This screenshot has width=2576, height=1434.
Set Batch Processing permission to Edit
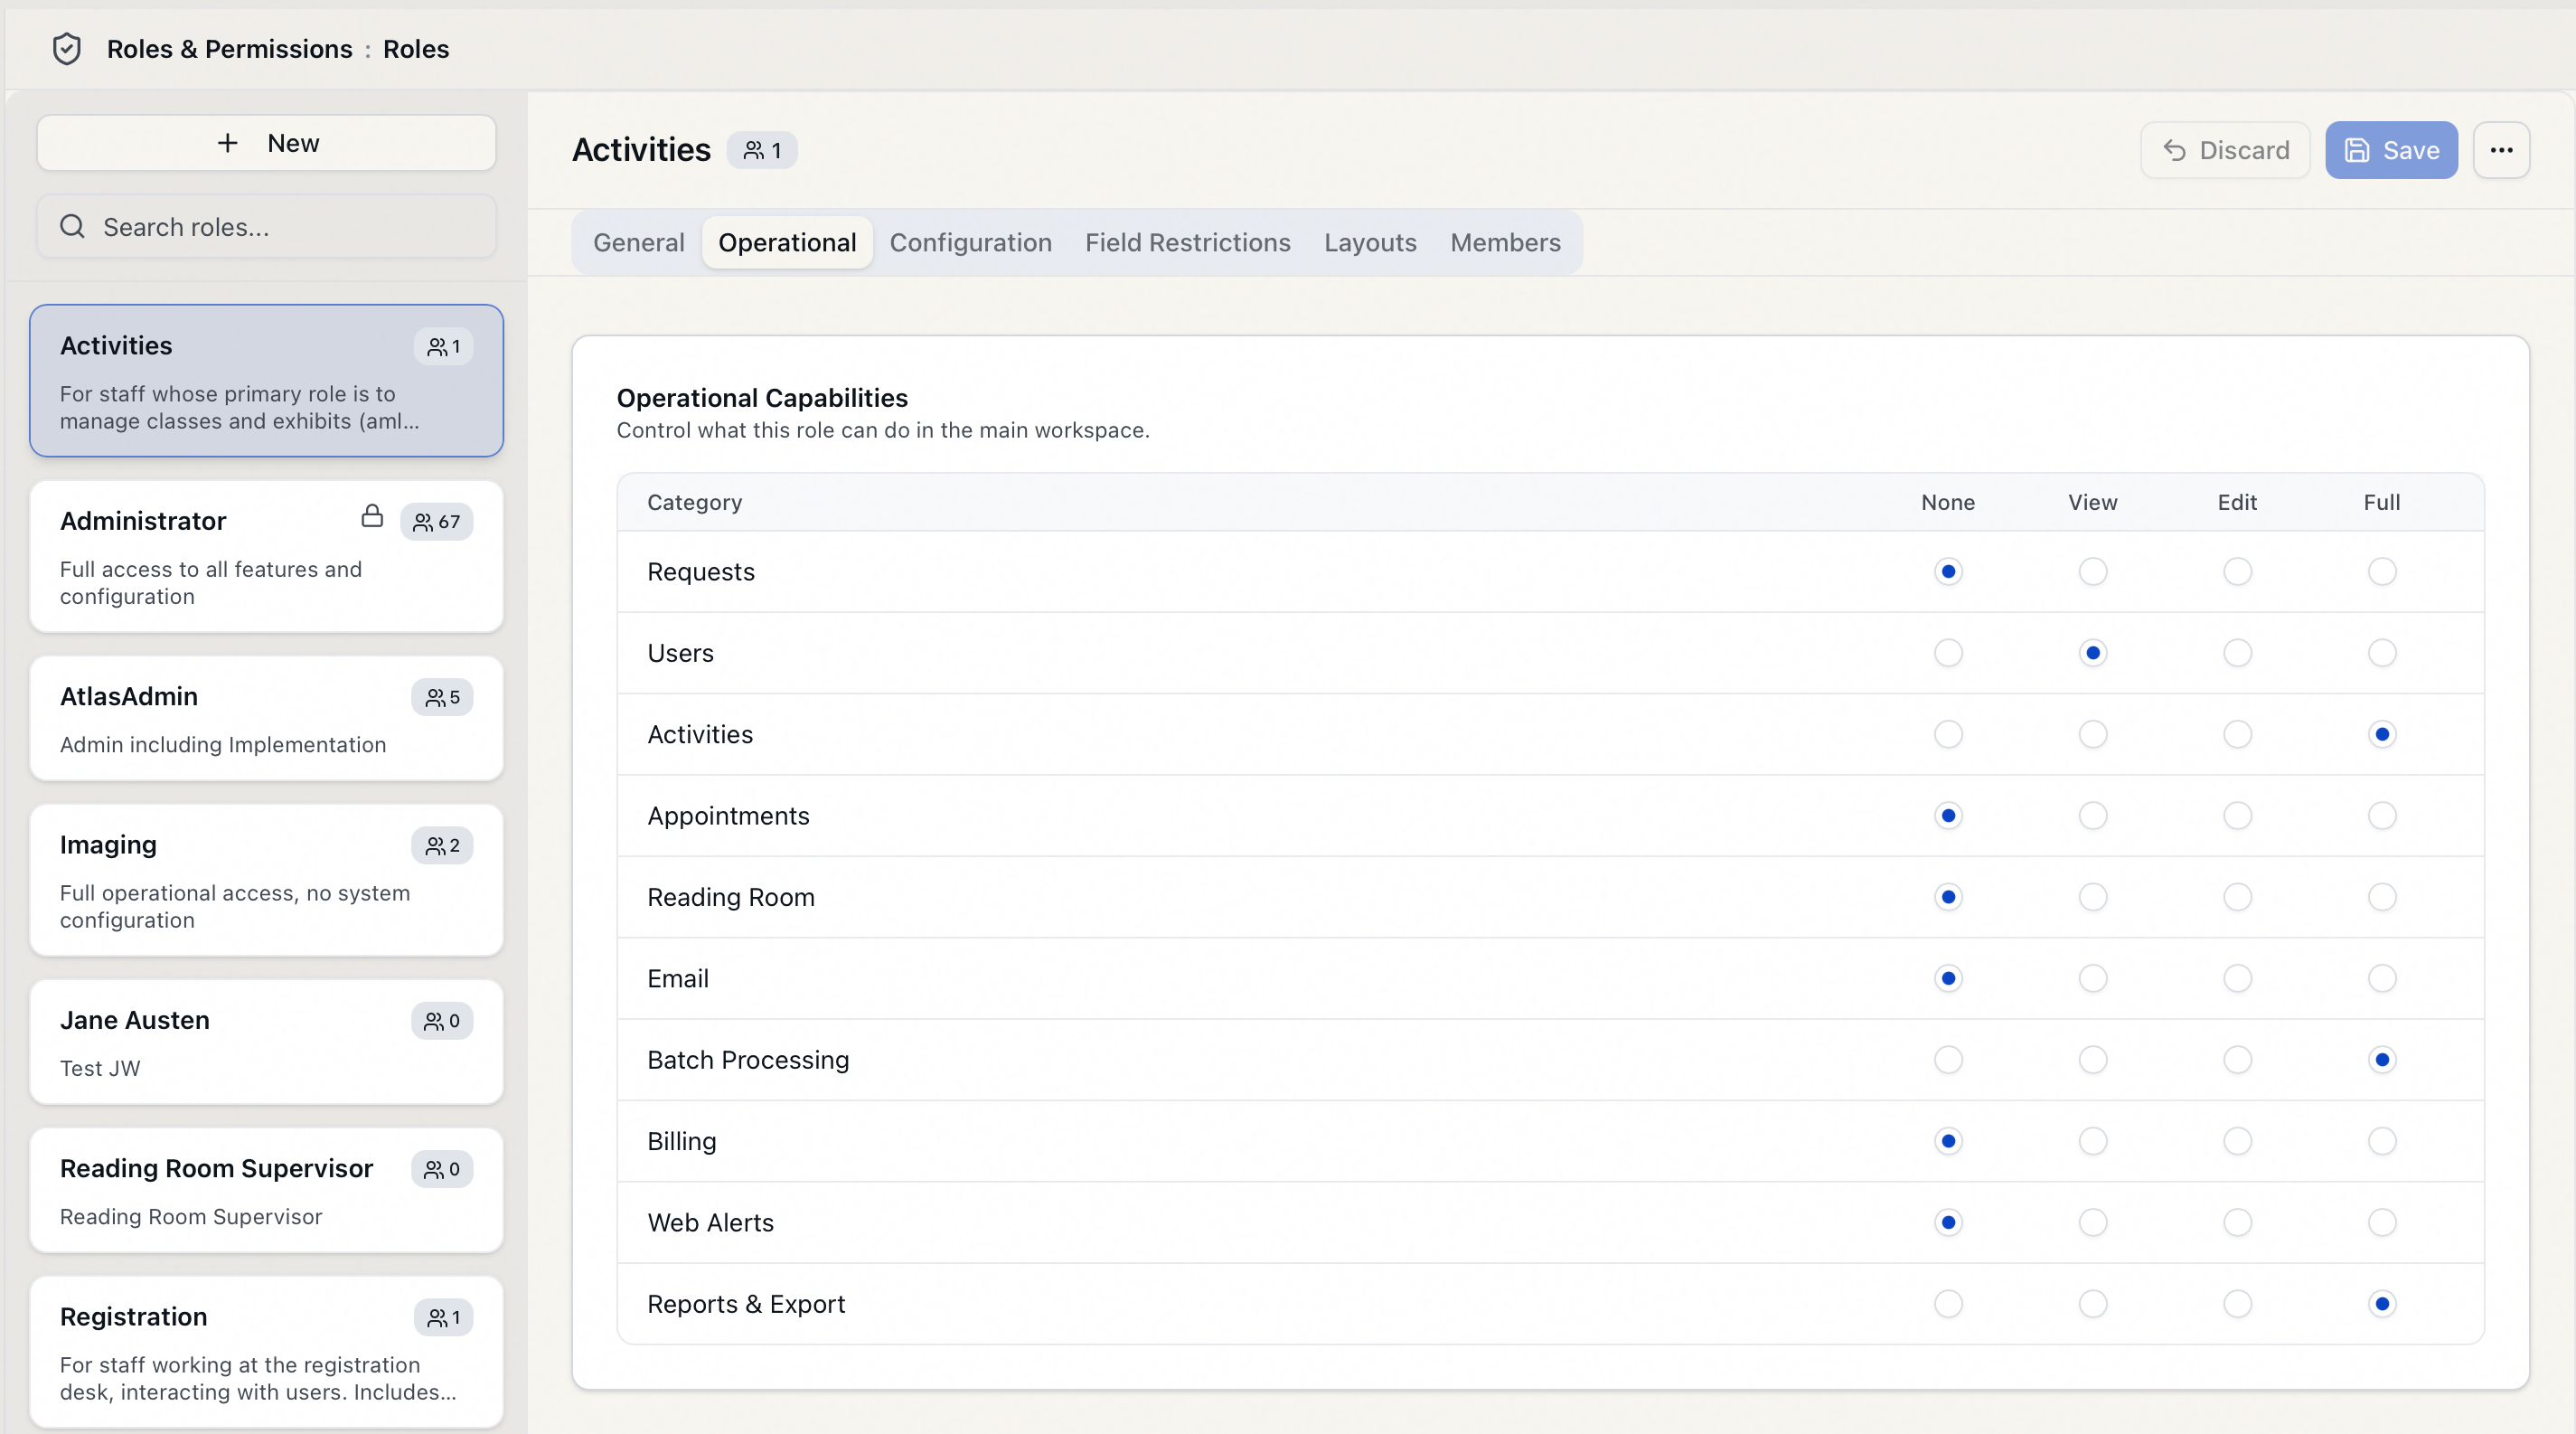(2237, 1060)
